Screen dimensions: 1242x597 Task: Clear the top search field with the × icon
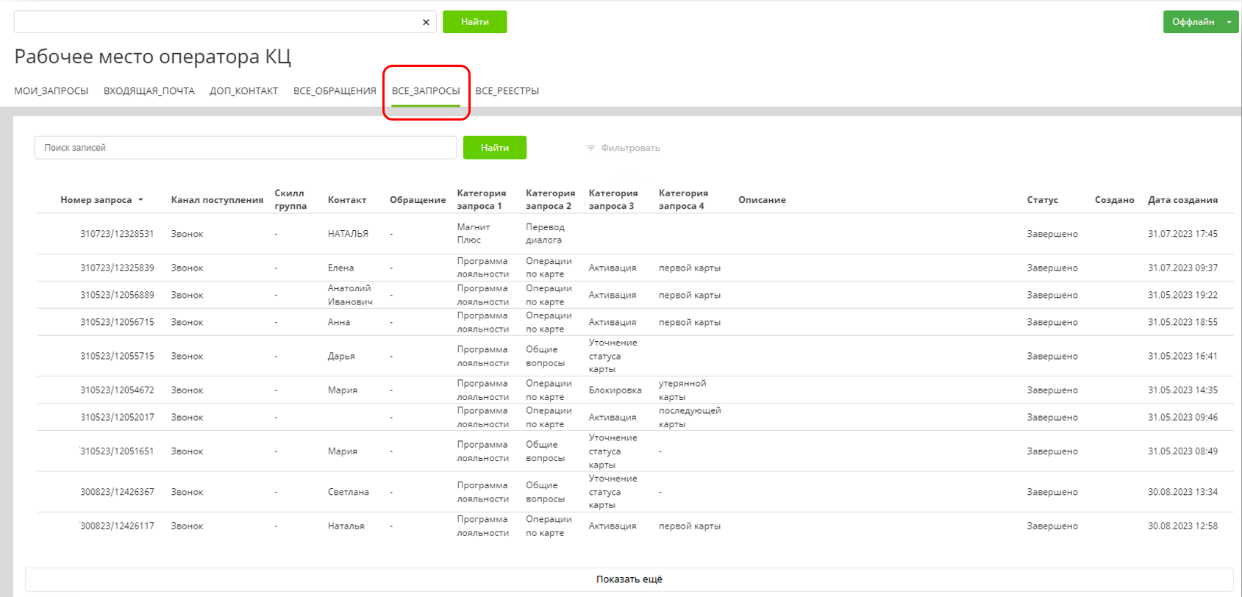tap(426, 22)
